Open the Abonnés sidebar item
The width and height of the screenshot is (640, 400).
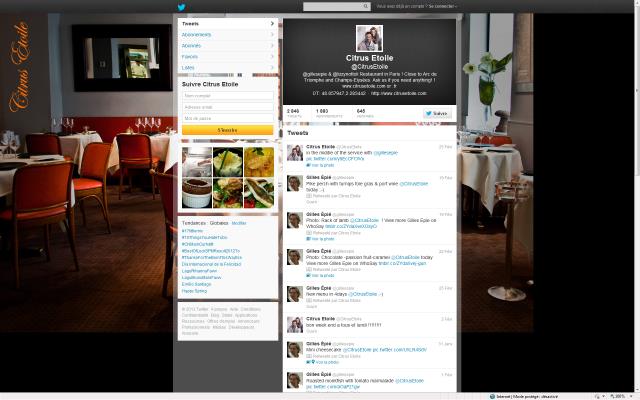(x=228, y=46)
